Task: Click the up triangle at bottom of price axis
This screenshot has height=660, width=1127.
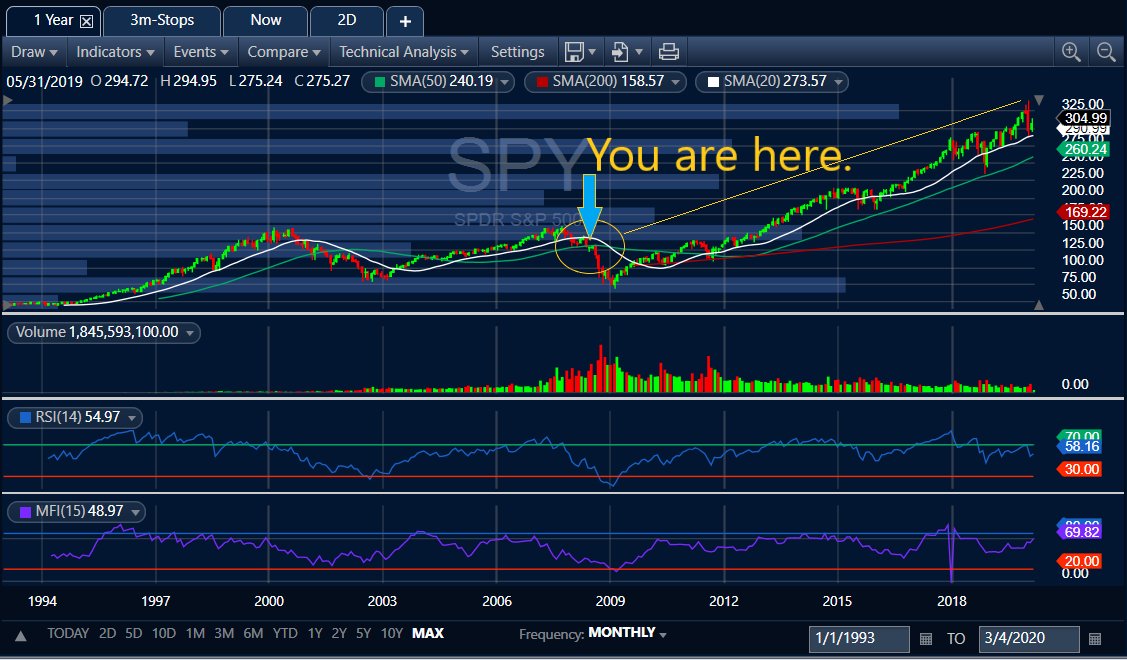Action: click(1039, 305)
